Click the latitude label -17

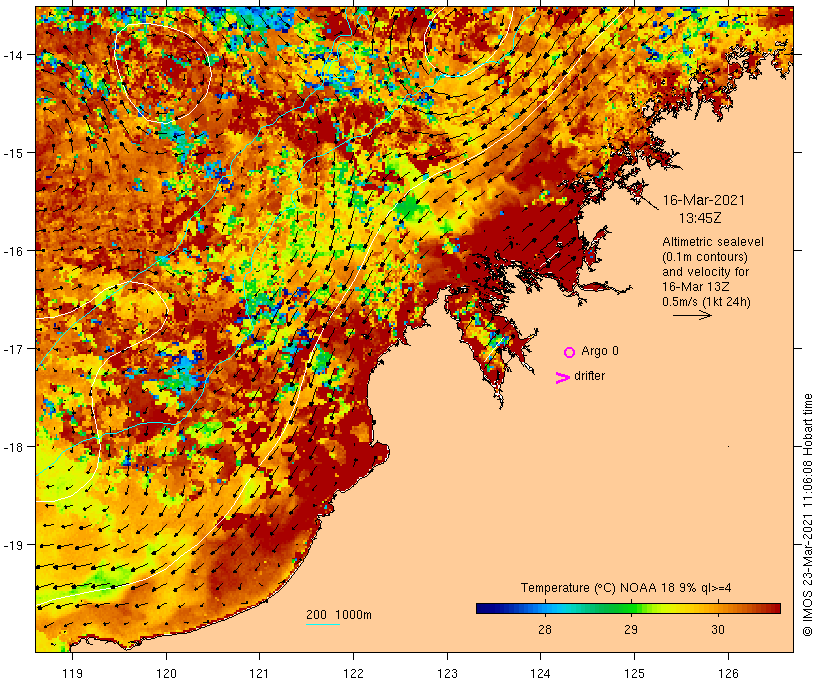pos(13,349)
